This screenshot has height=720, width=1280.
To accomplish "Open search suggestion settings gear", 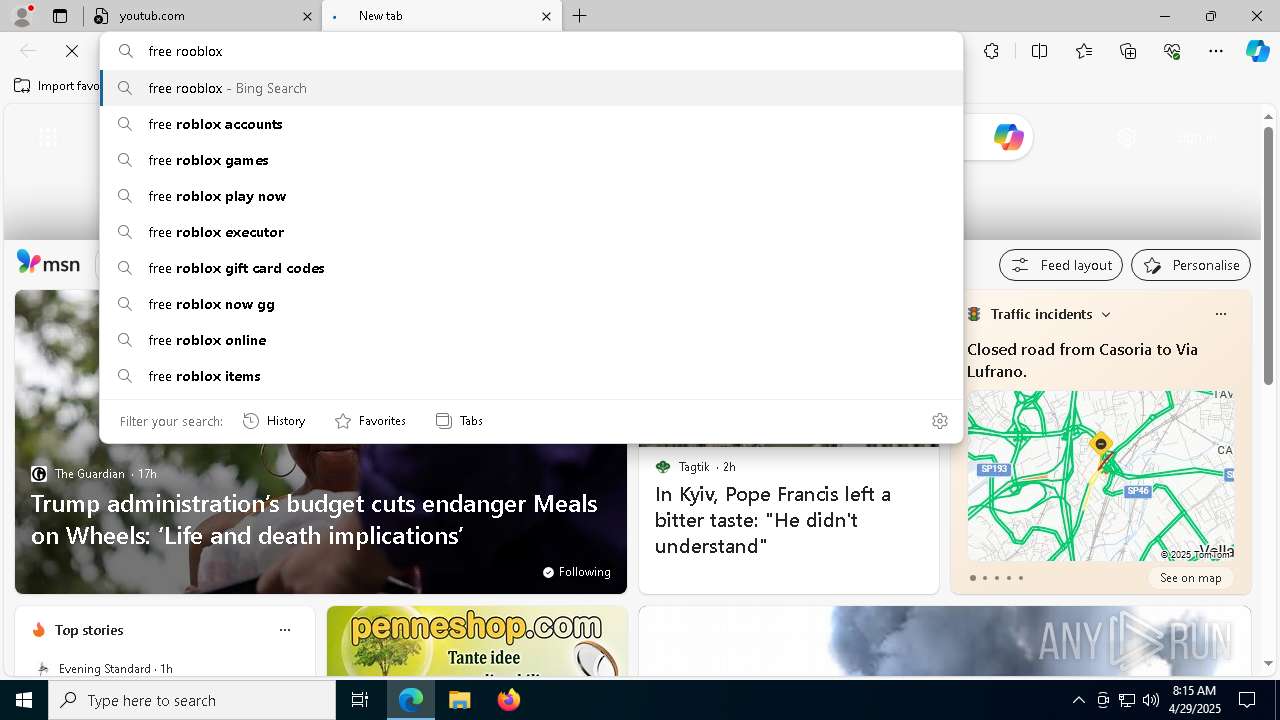I will coord(939,421).
